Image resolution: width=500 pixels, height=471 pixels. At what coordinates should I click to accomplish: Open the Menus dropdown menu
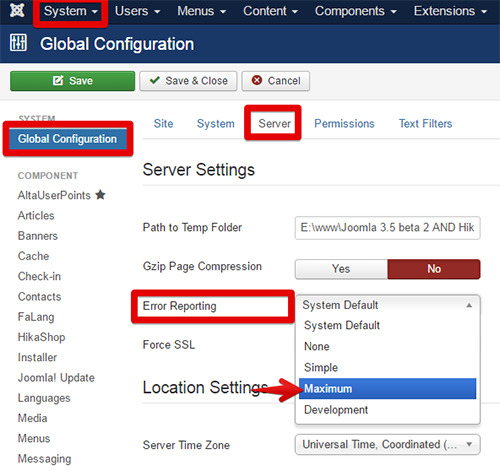[202, 11]
